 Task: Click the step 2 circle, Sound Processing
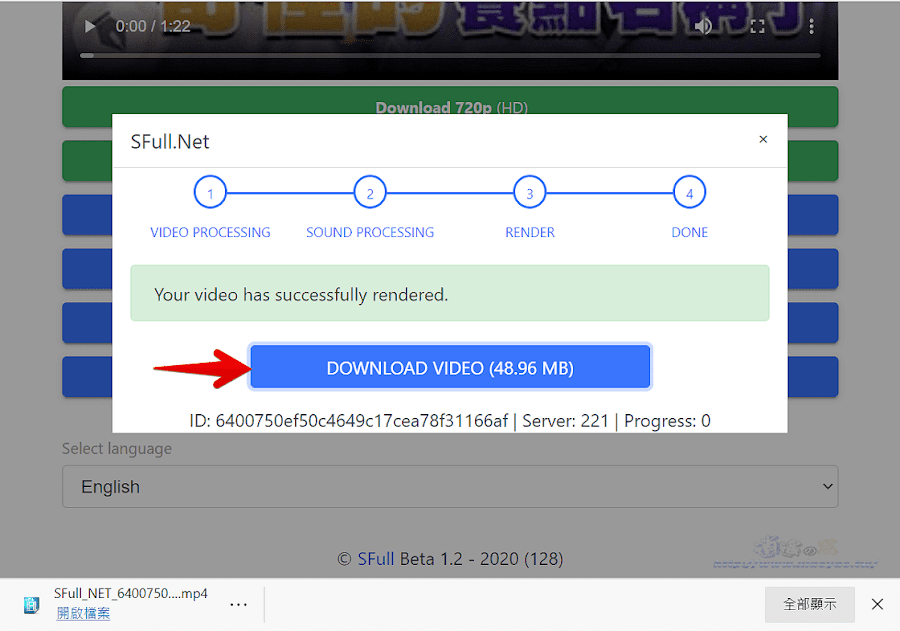point(370,192)
